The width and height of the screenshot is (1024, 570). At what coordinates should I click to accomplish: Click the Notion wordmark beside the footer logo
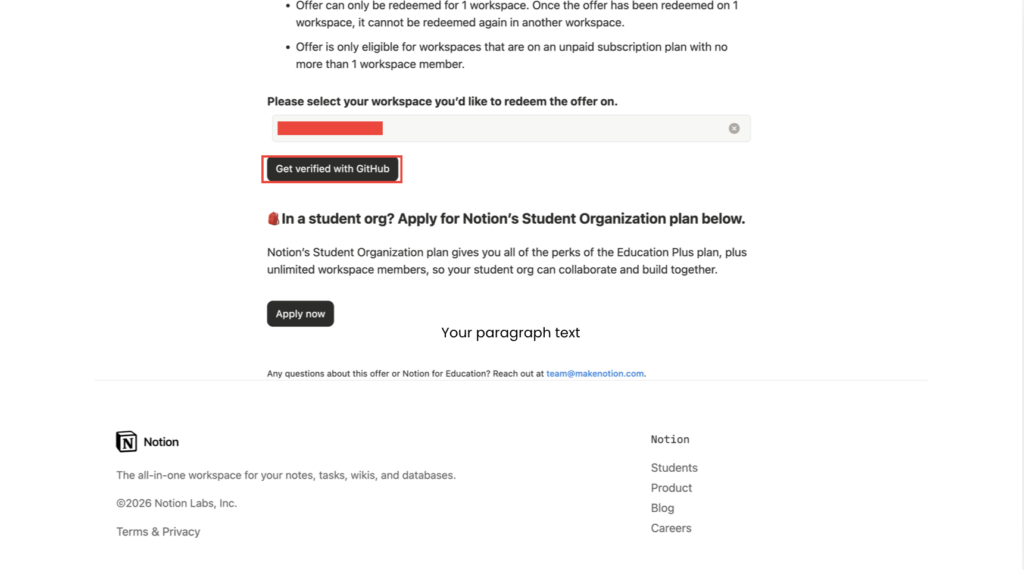pyautogui.click(x=161, y=442)
